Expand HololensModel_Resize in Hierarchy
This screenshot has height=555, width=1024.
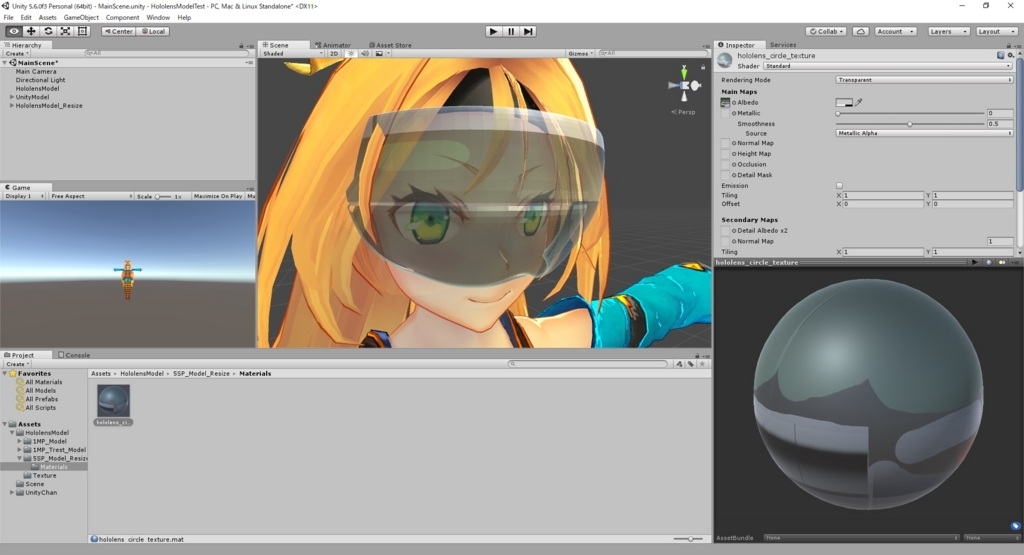12,106
